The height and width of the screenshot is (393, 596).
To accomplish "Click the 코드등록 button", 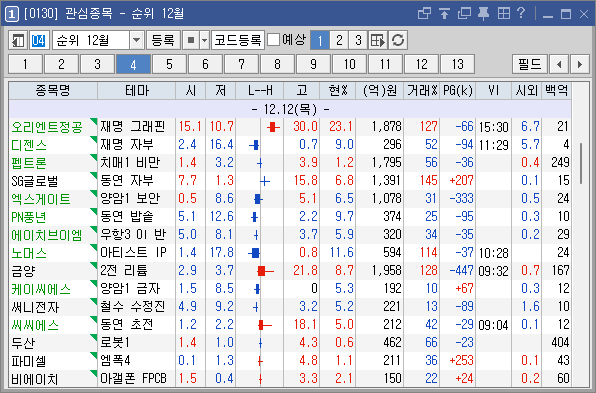I will [238, 40].
